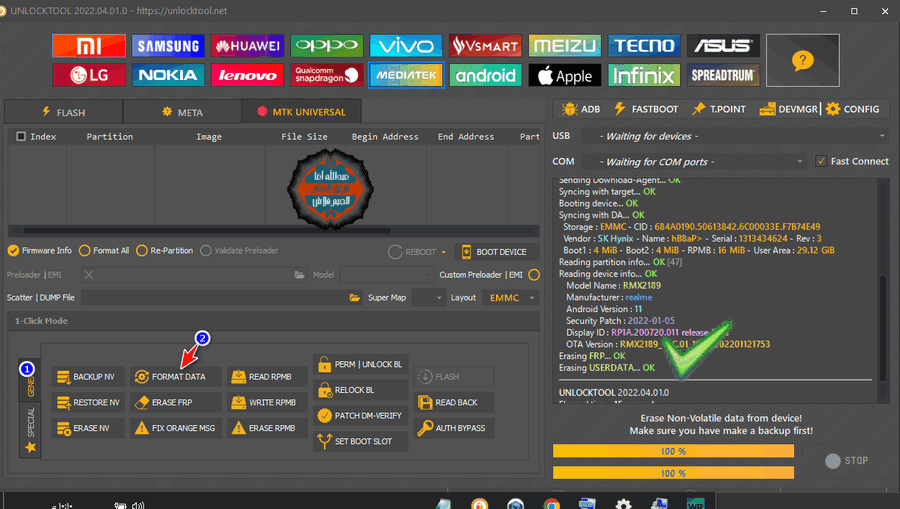Open the Special star side tab
This screenshot has height=509, width=900.
point(30,430)
